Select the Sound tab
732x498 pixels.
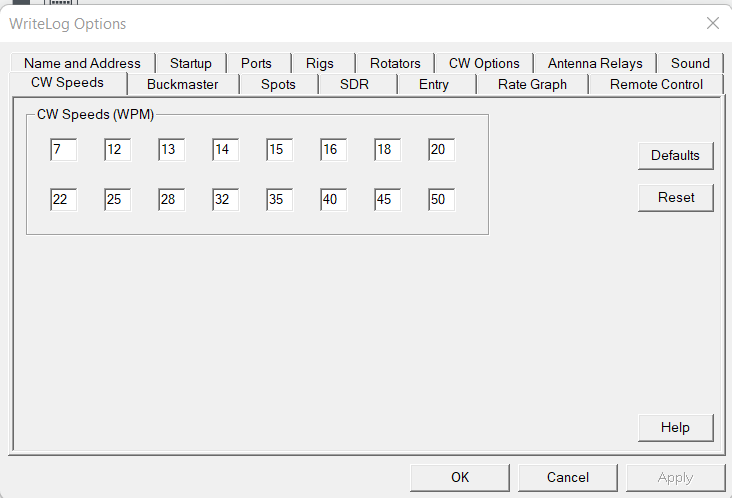click(x=690, y=63)
